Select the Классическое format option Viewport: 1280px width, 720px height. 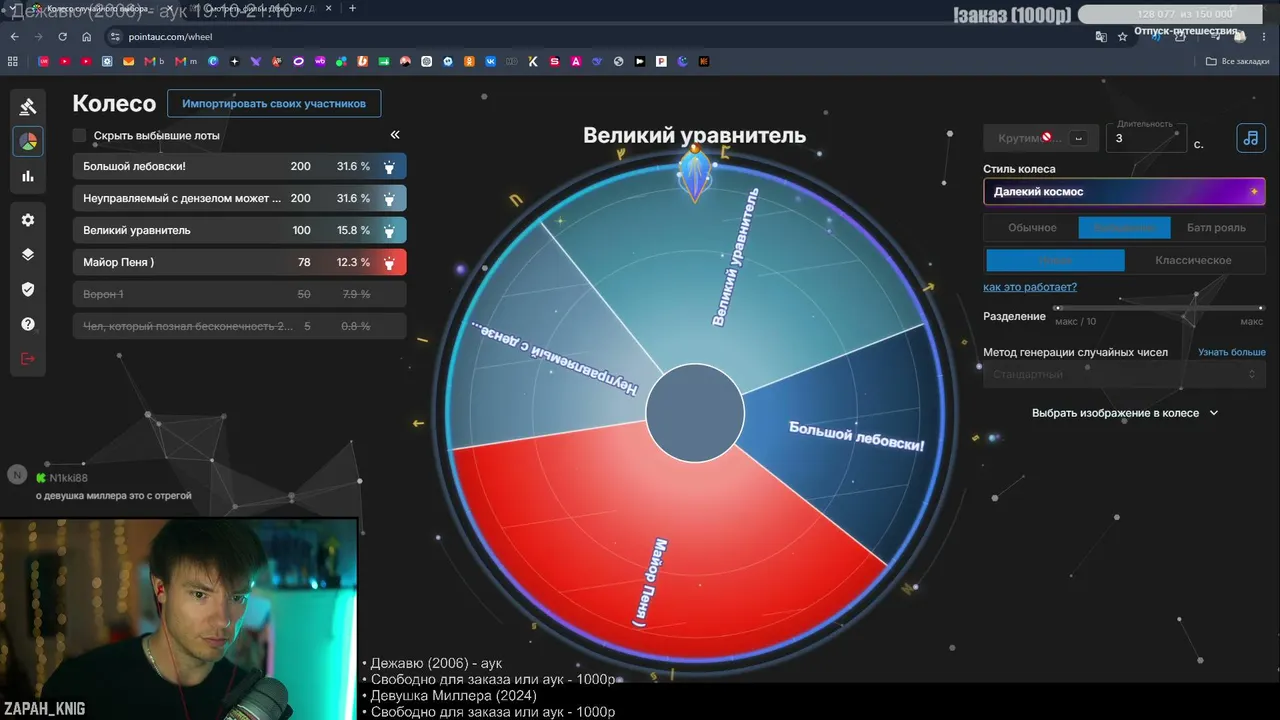point(1193,260)
